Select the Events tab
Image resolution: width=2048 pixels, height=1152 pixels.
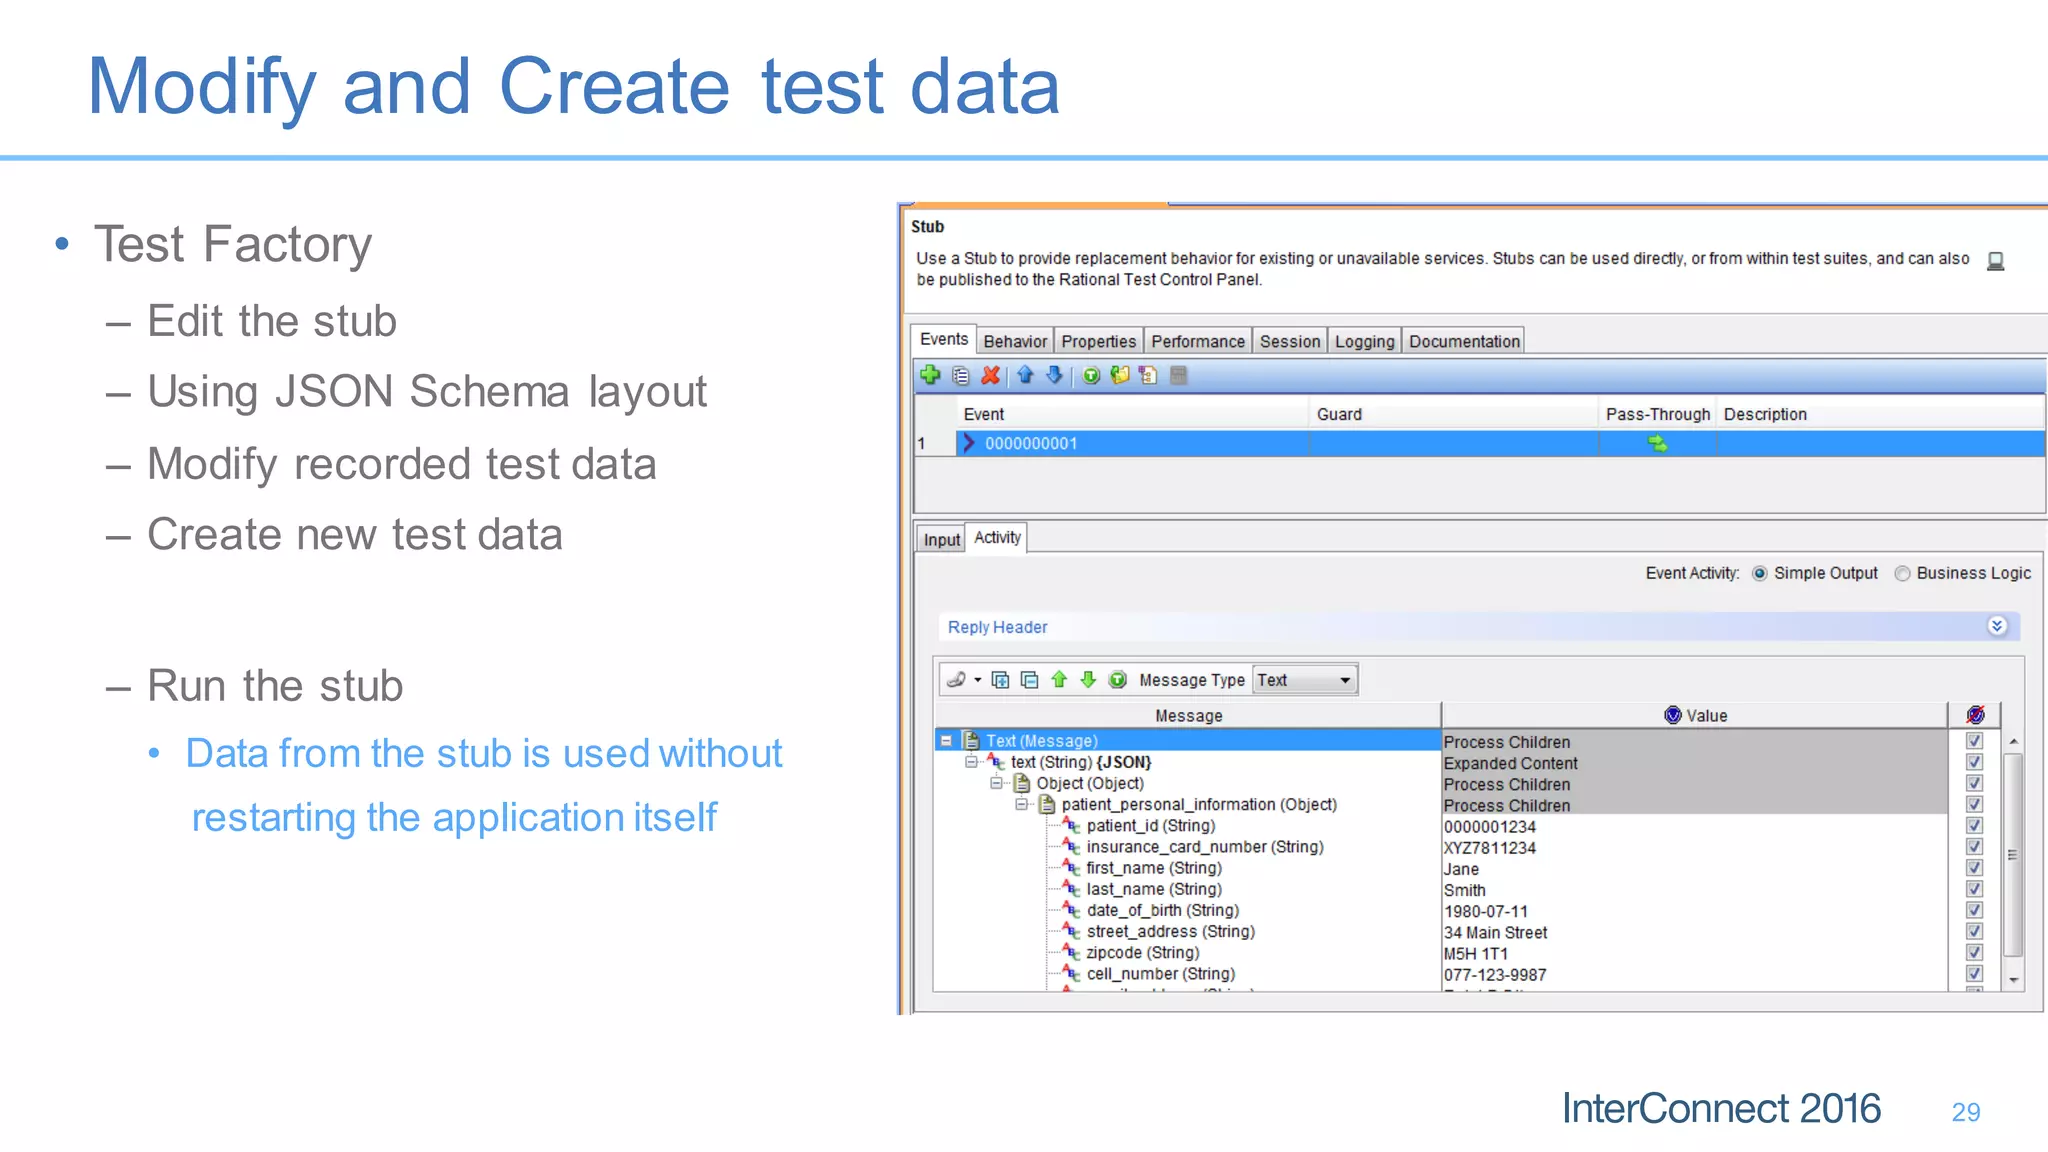(944, 339)
